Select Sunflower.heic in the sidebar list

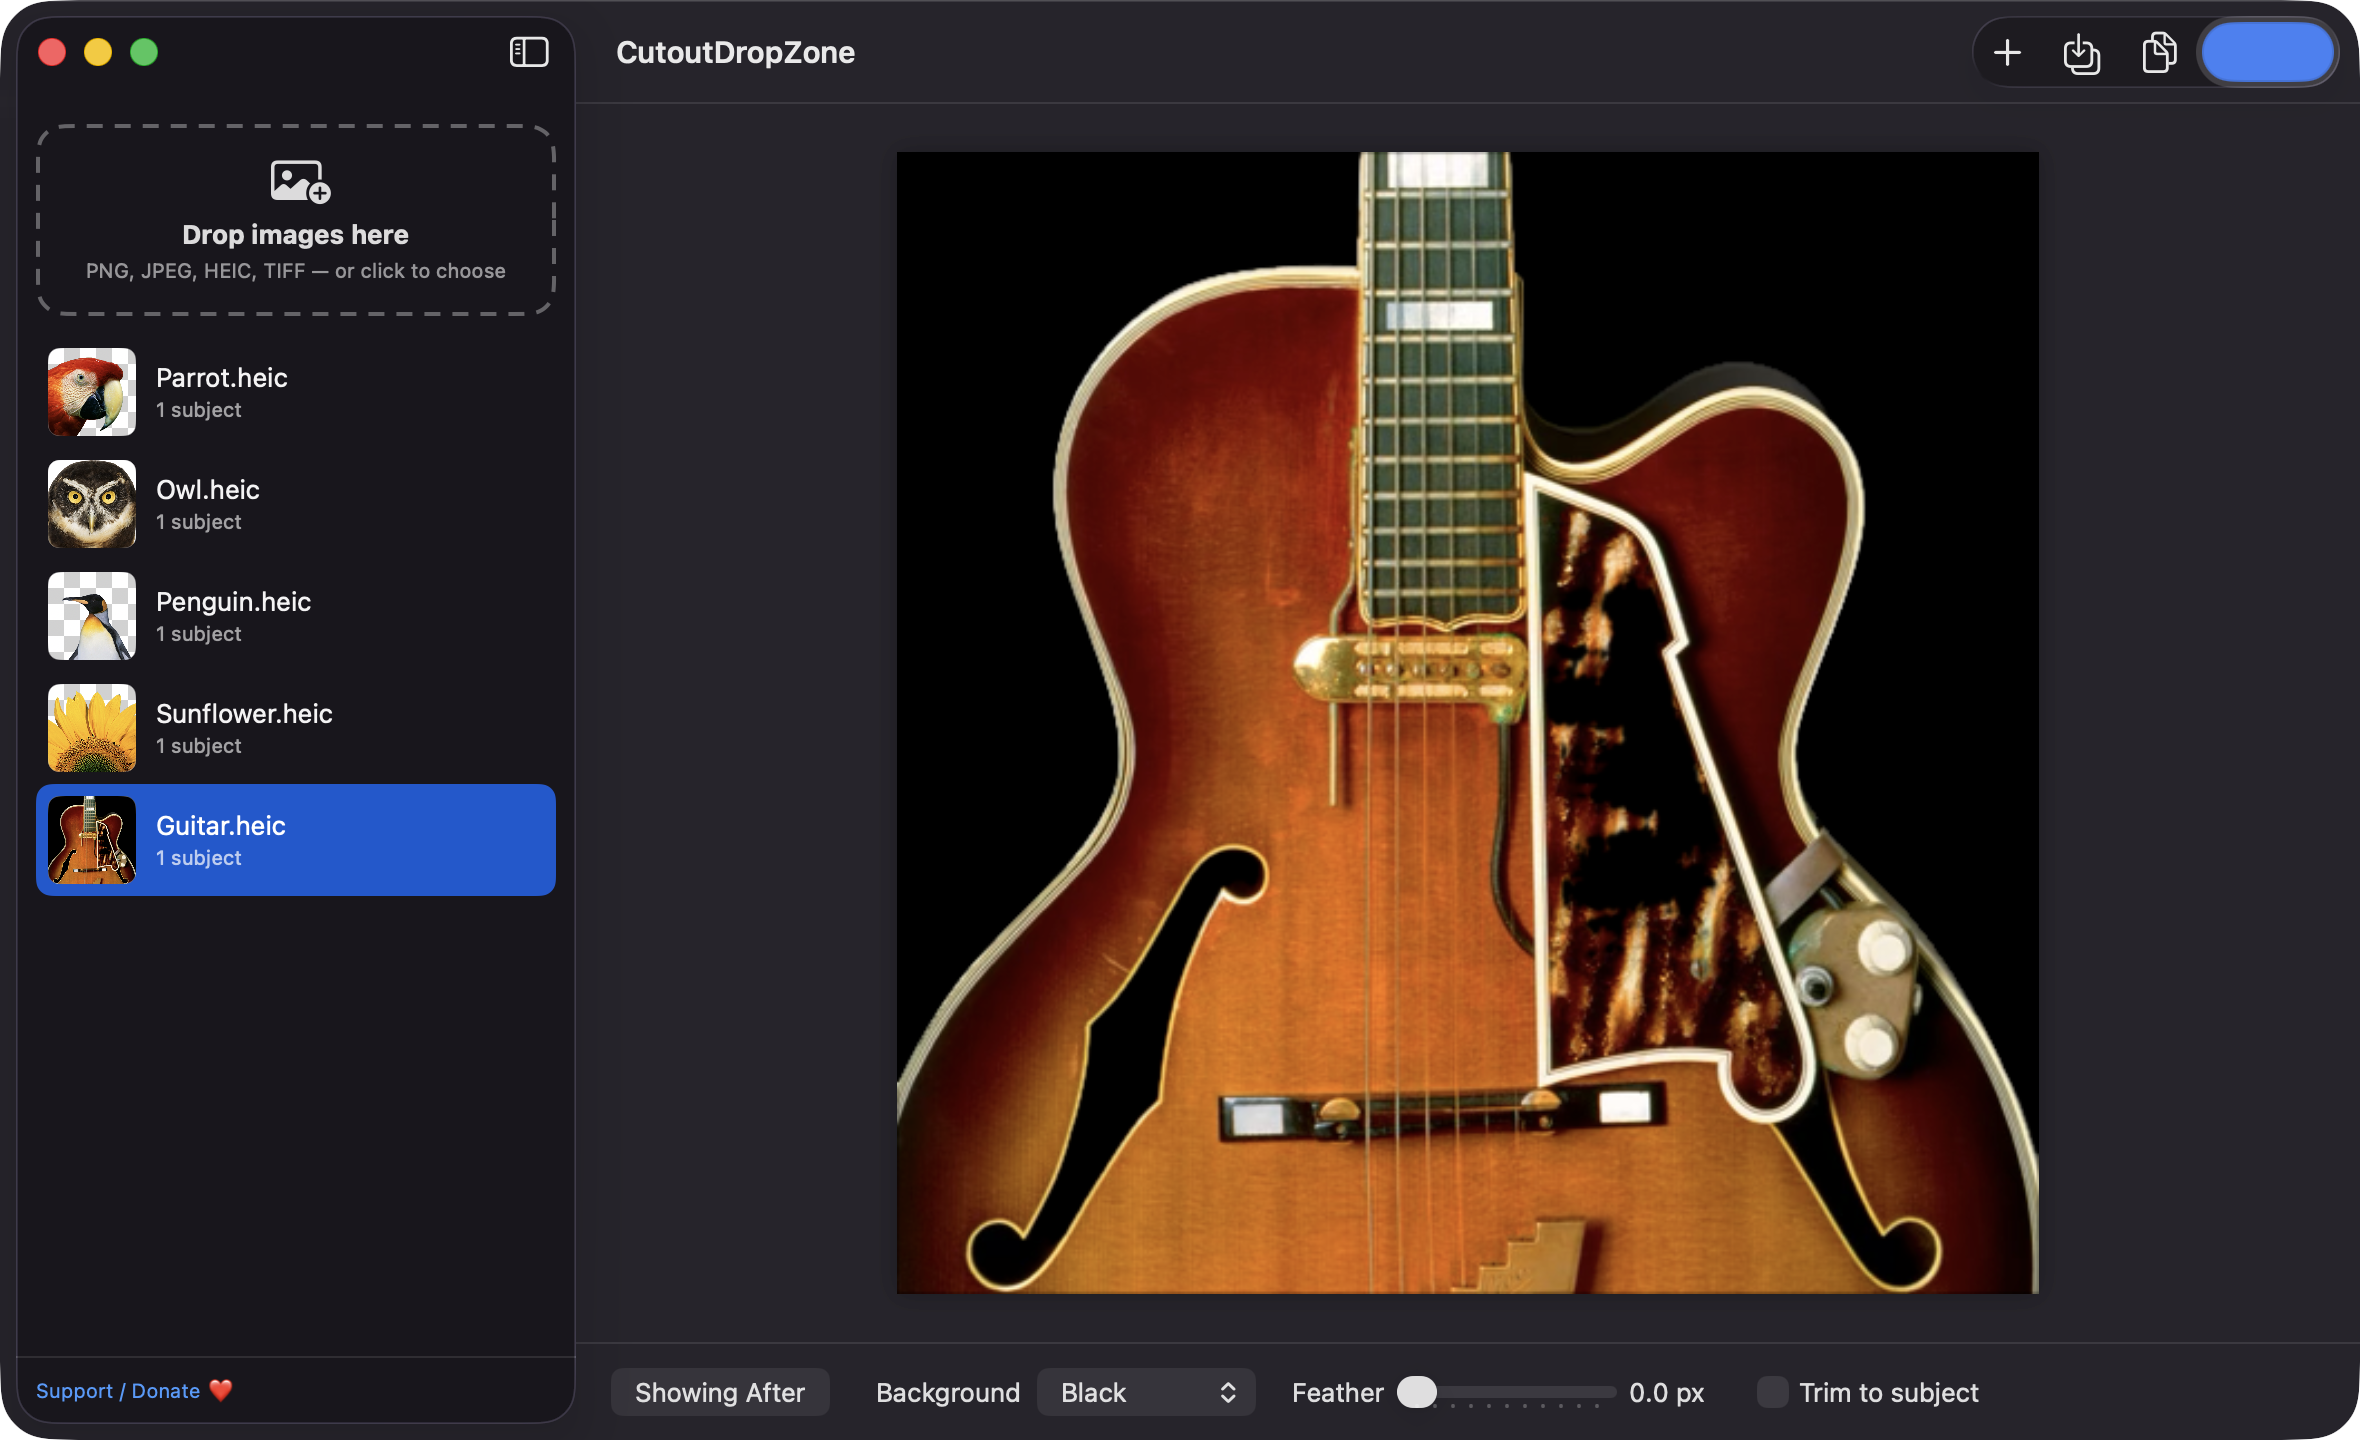pos(296,728)
